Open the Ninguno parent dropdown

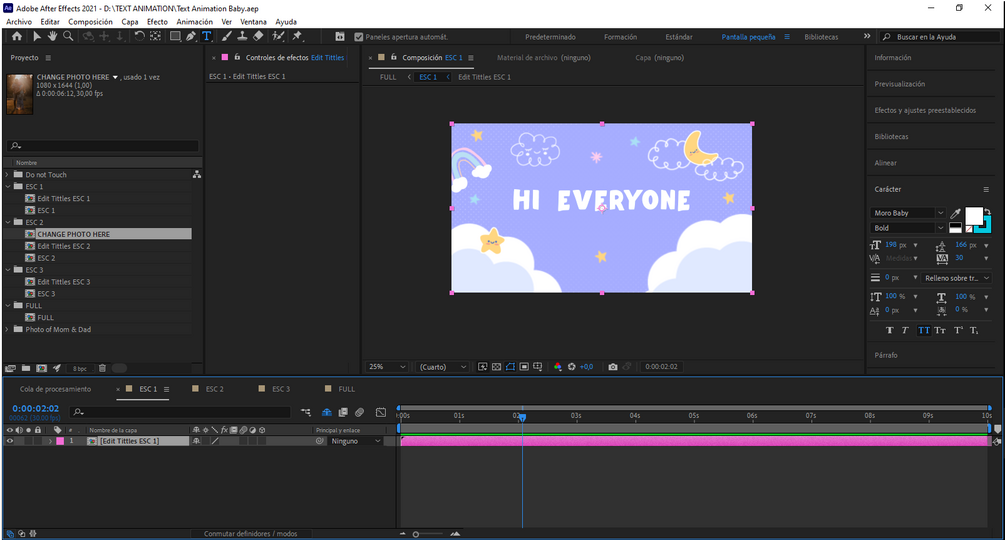[356, 441]
